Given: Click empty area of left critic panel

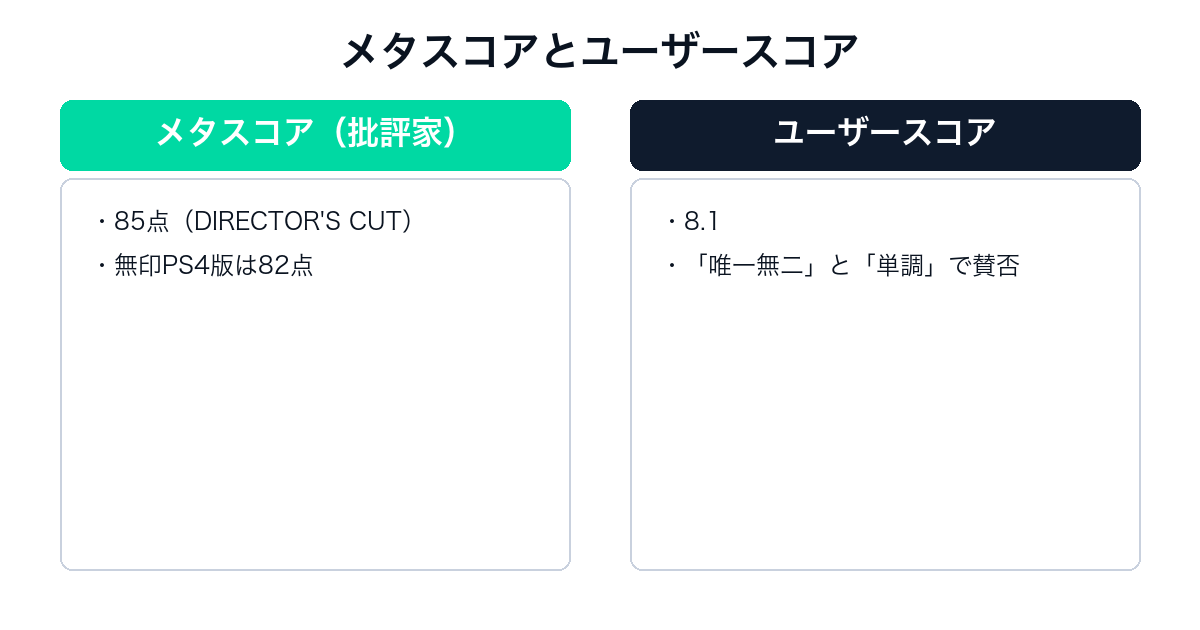Looking at the screenshot, I should 315,430.
